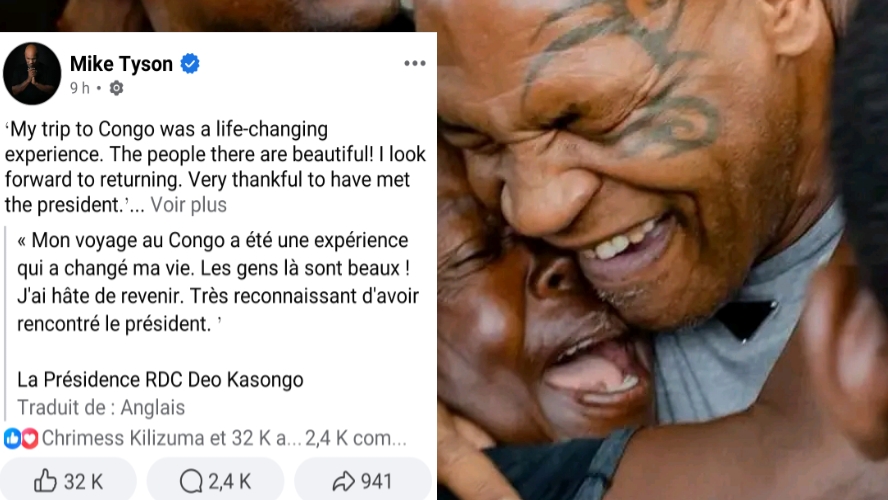
Task: Open Mike Tyson's profile picture
Action: pos(32,73)
